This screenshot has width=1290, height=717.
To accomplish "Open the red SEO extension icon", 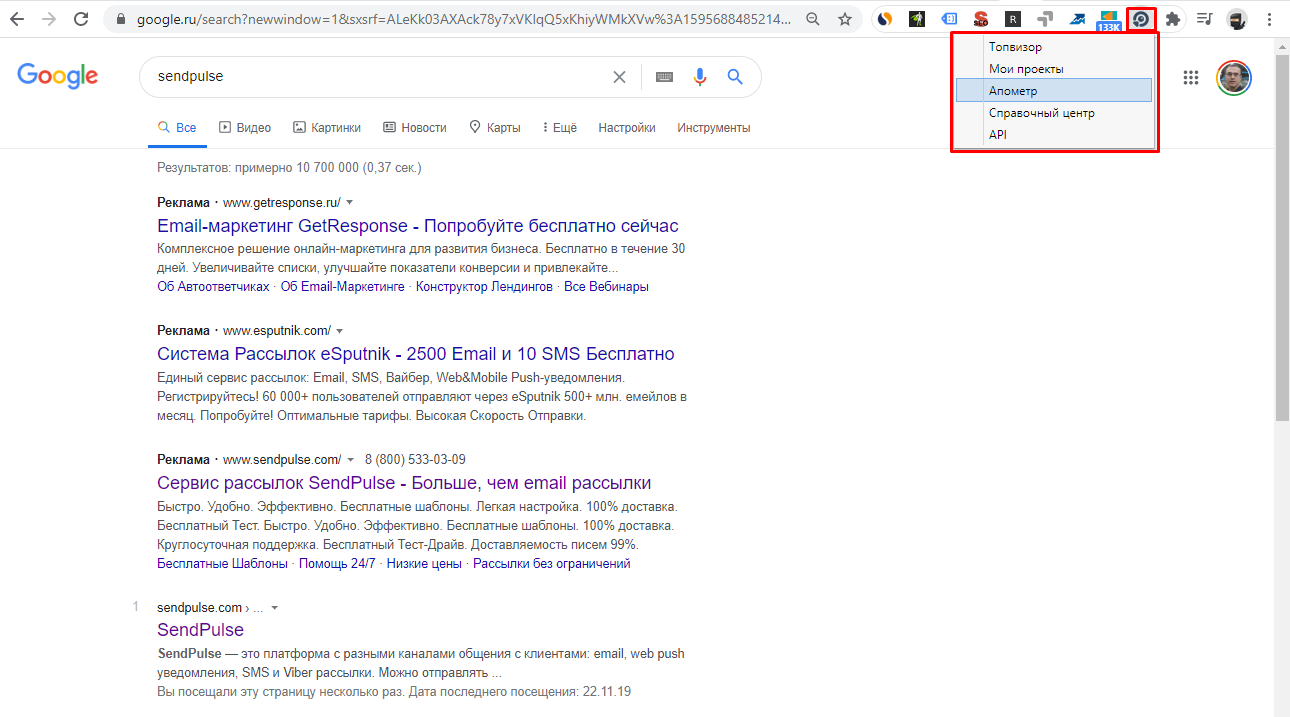I will [981, 19].
